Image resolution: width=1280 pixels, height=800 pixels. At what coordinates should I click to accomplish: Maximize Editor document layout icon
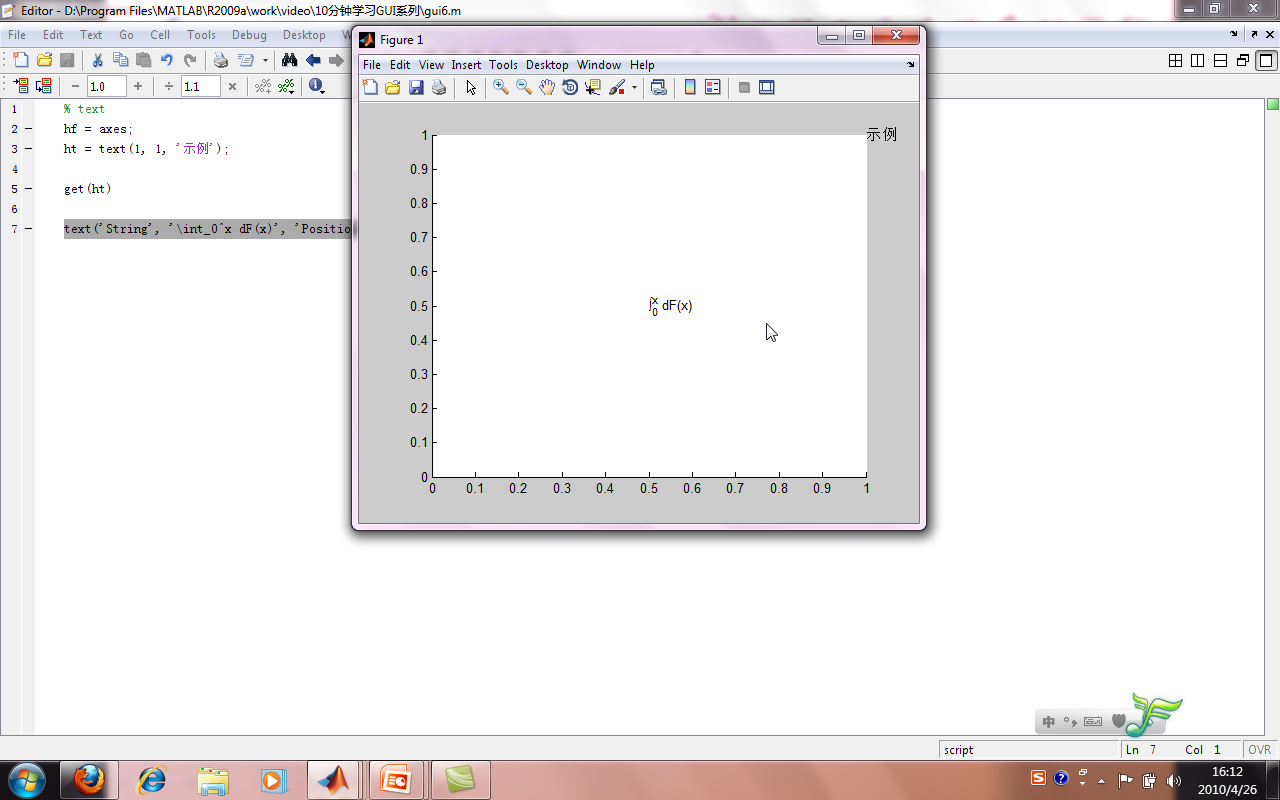[x=1266, y=61]
